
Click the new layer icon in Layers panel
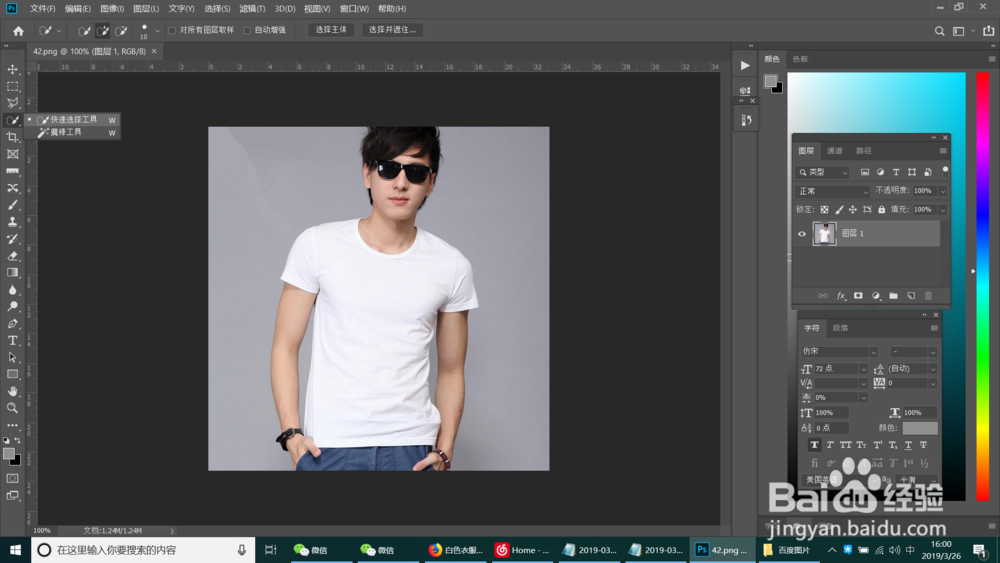pos(911,296)
